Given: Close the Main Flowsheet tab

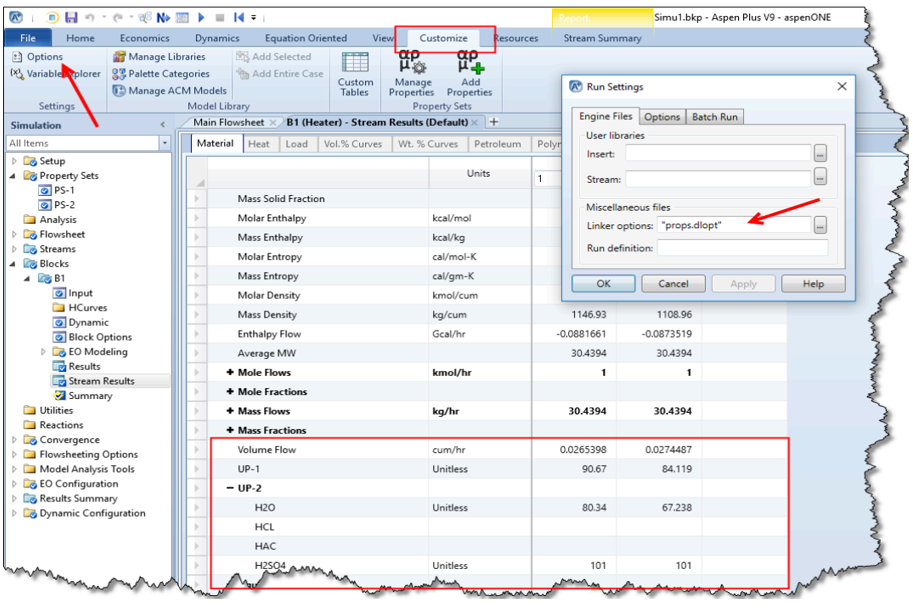Looking at the screenshot, I should coord(273,122).
